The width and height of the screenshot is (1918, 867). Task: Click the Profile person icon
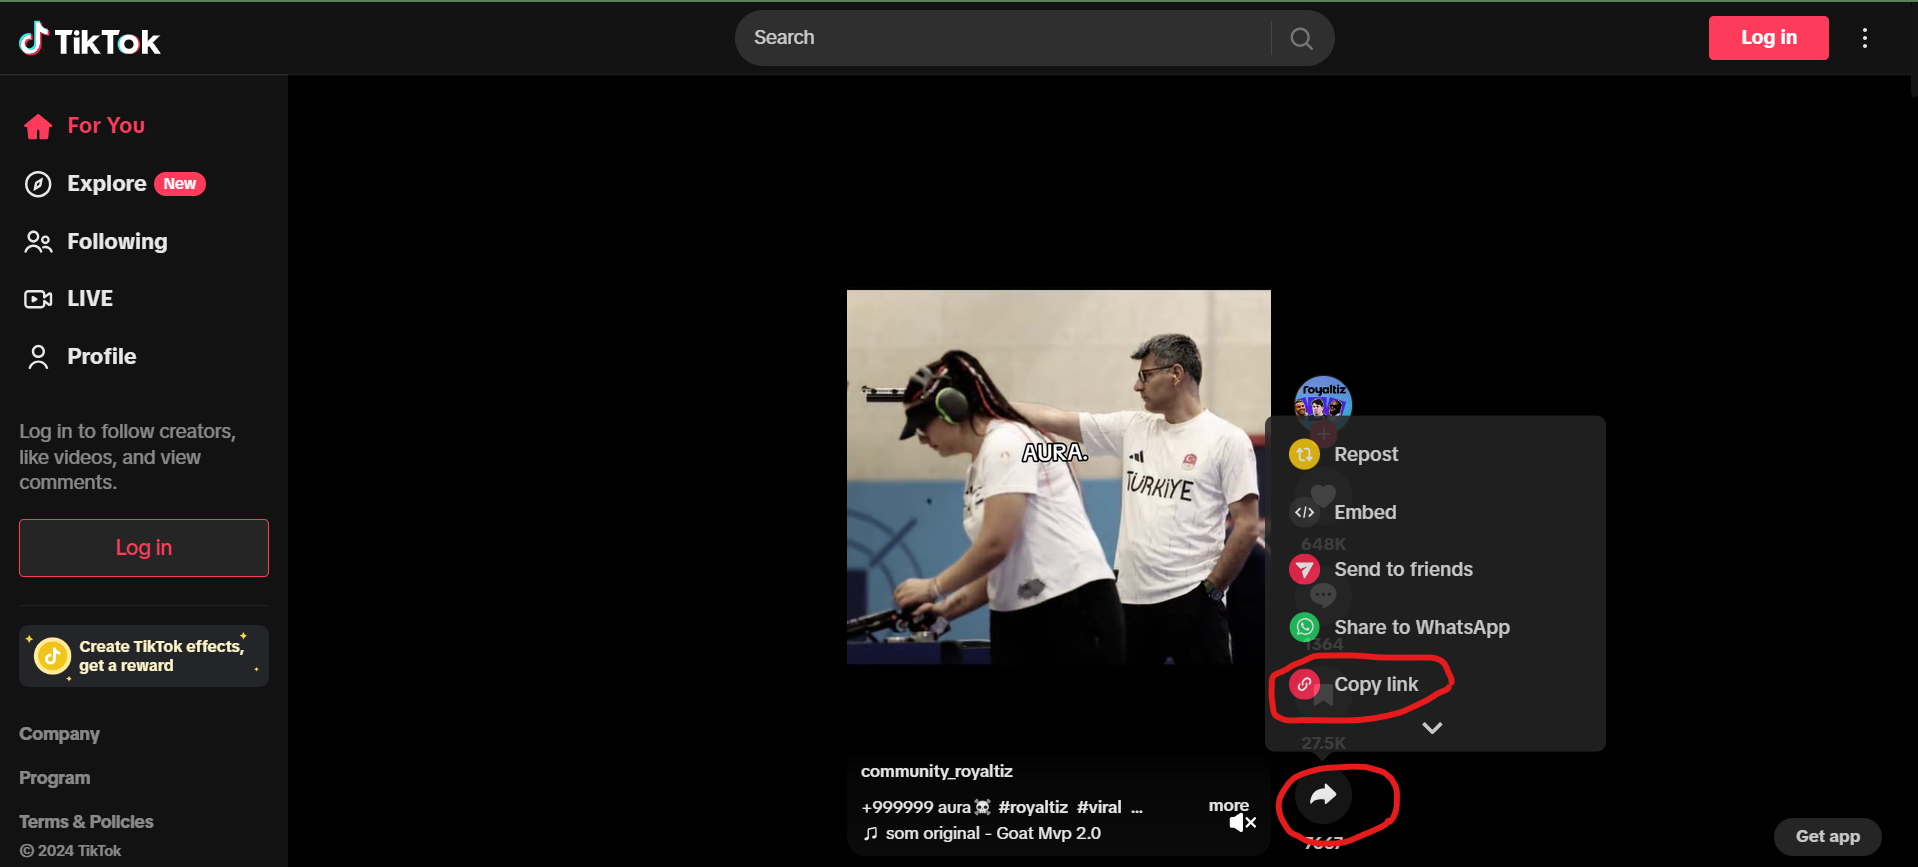(38, 357)
